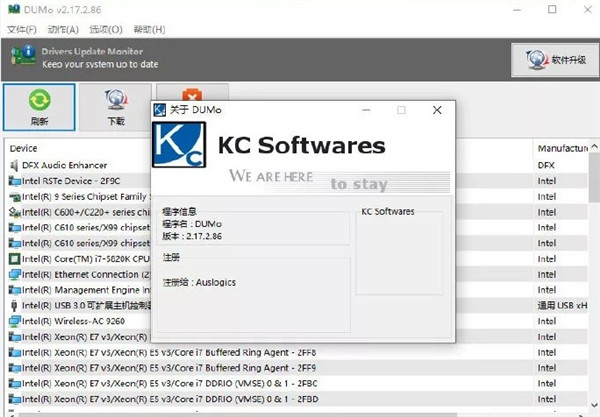Viewport: 600px width, 417px height.
Task: Click the Intel RSTe Device 2F9C icon
Action: pos(15,181)
